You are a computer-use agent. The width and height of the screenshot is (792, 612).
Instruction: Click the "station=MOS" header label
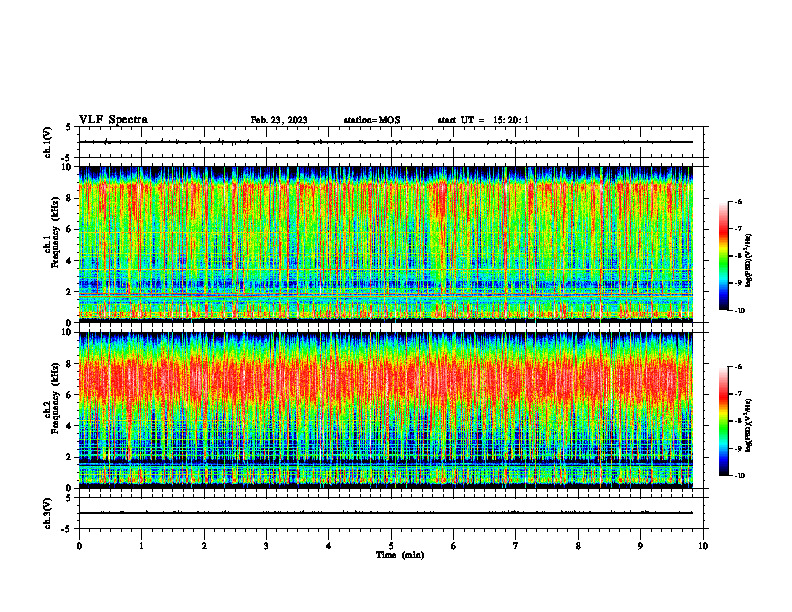372,120
